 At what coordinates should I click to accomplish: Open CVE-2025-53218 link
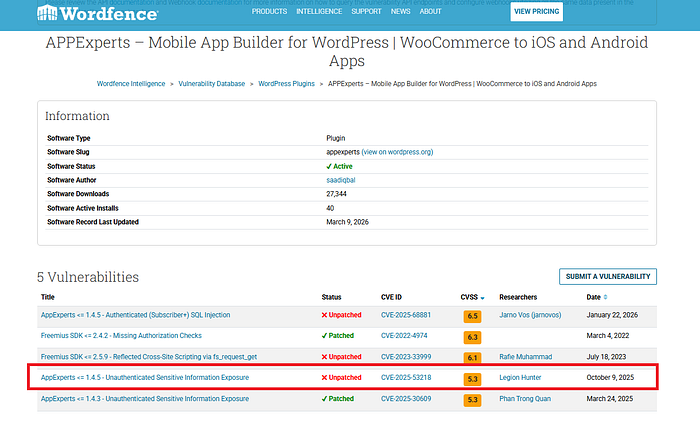(406, 377)
